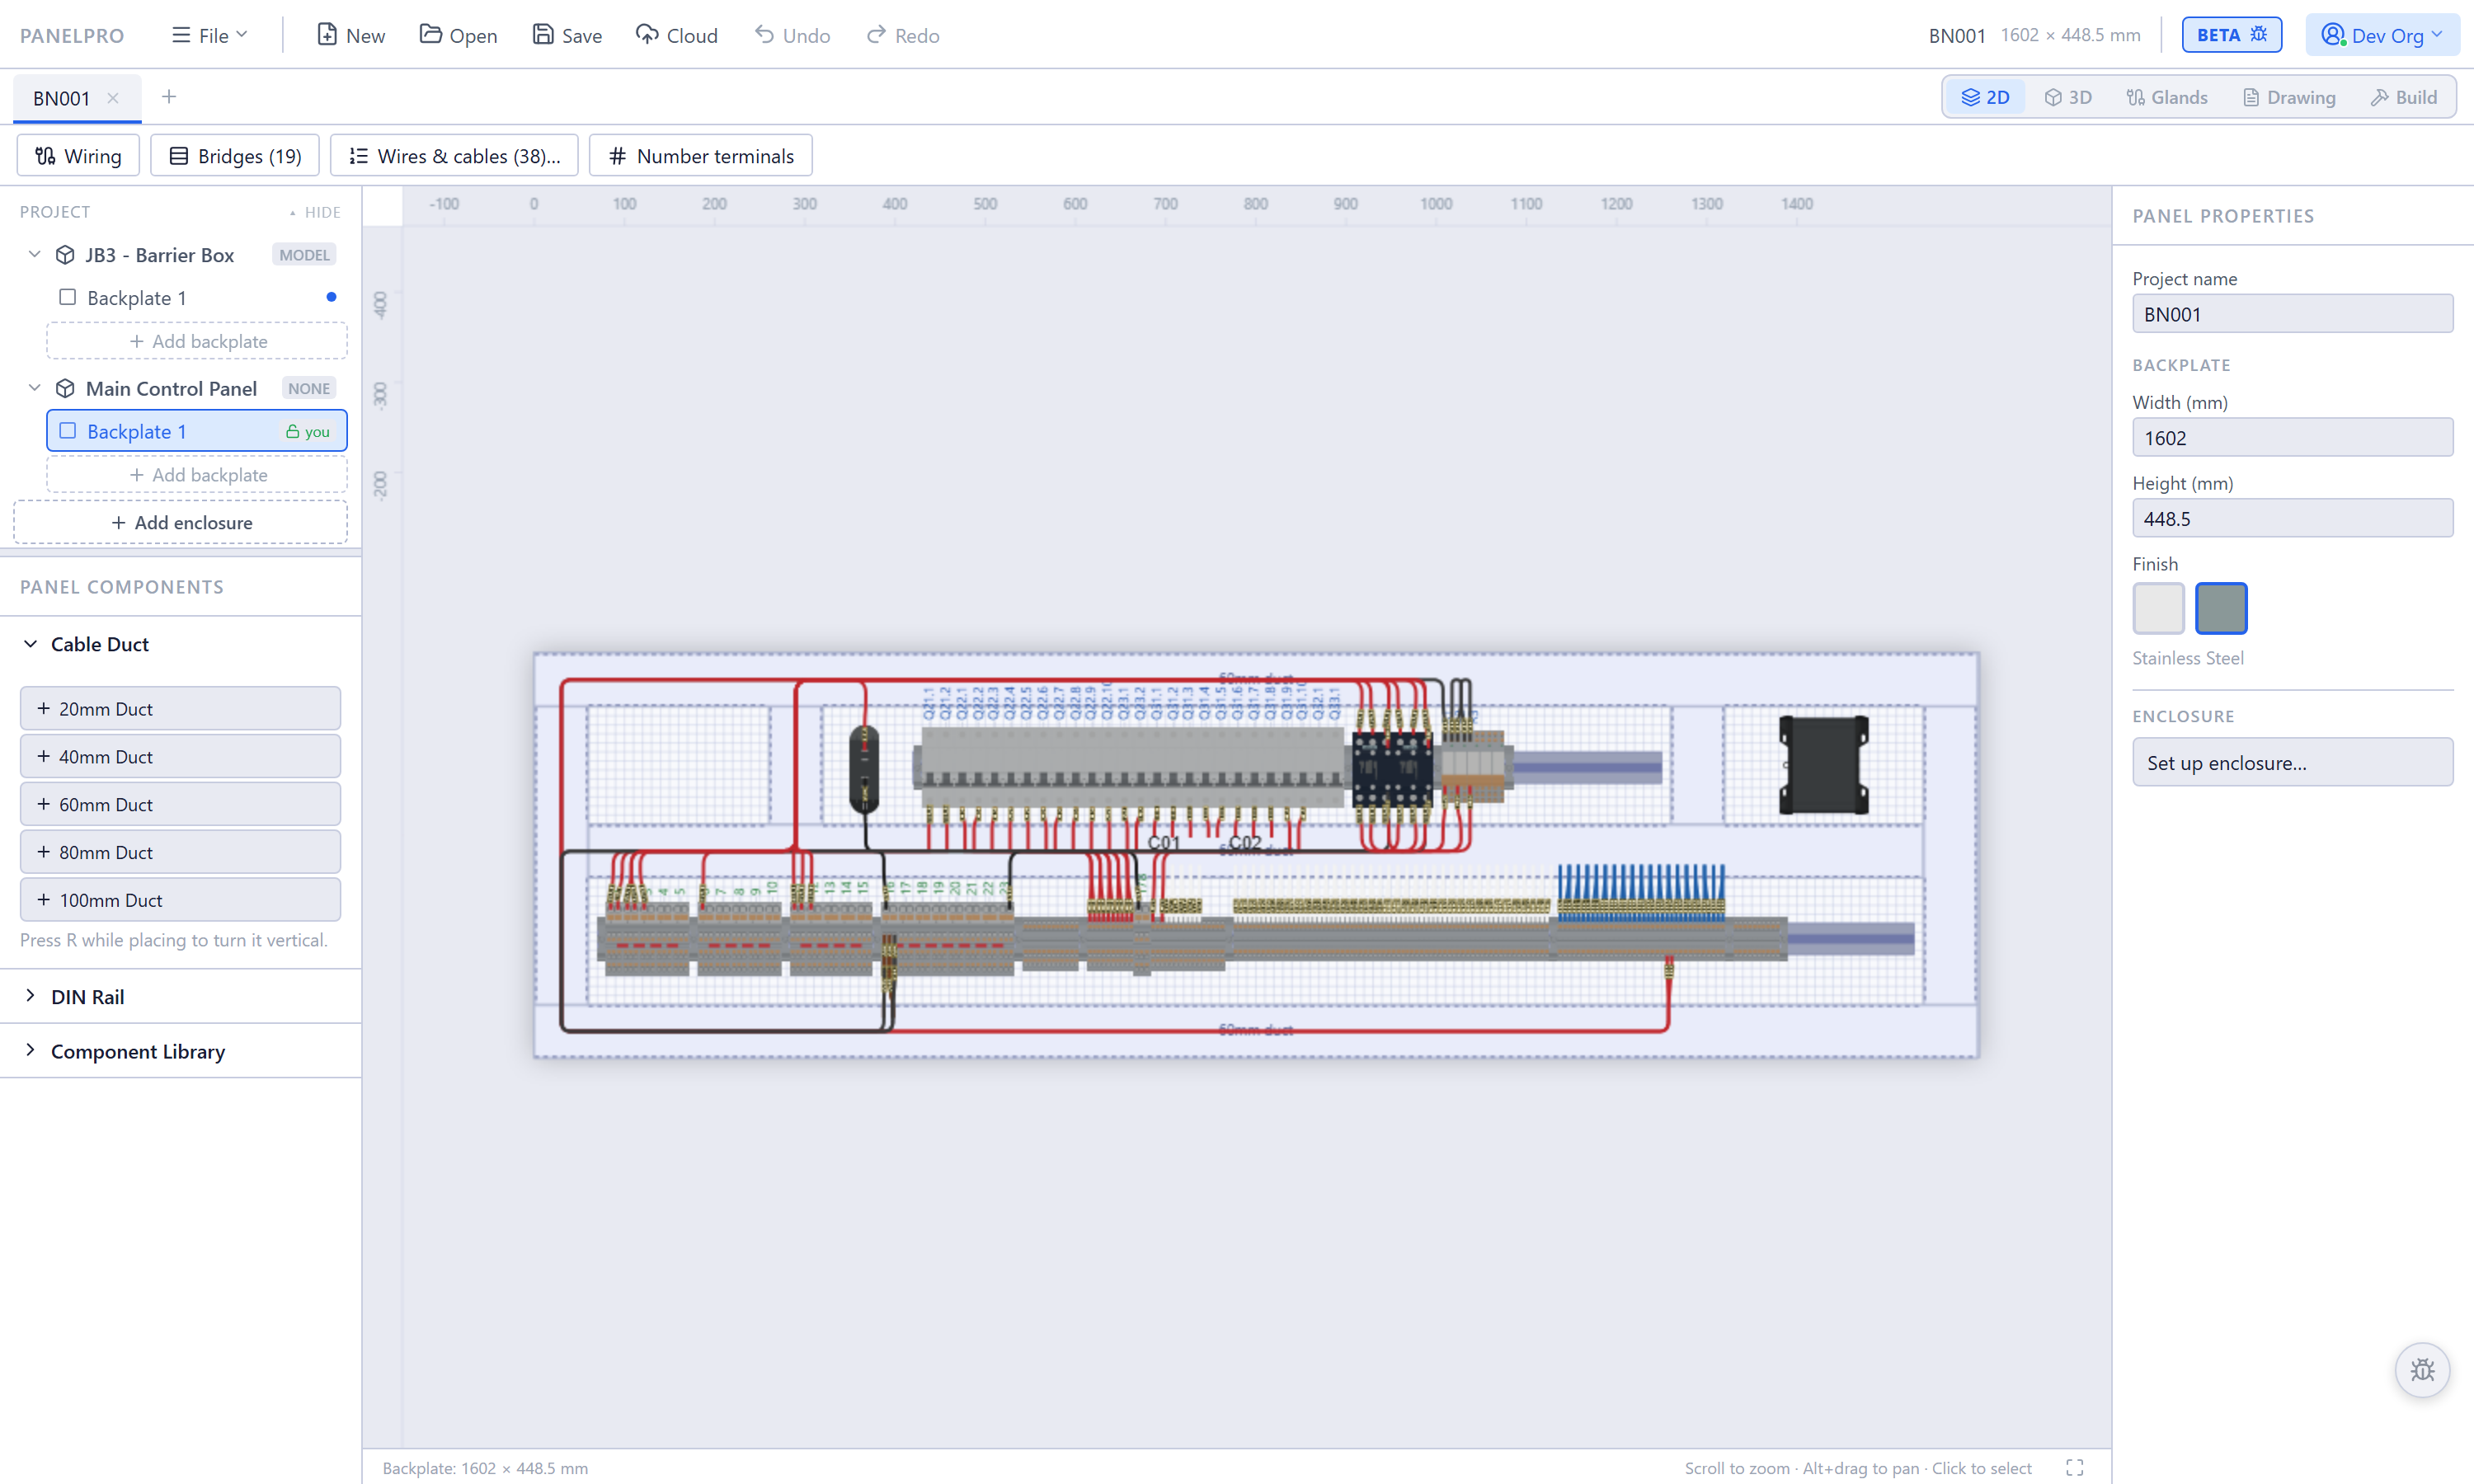Click the Add enclosure button
The image size is (2474, 1484).
point(181,523)
